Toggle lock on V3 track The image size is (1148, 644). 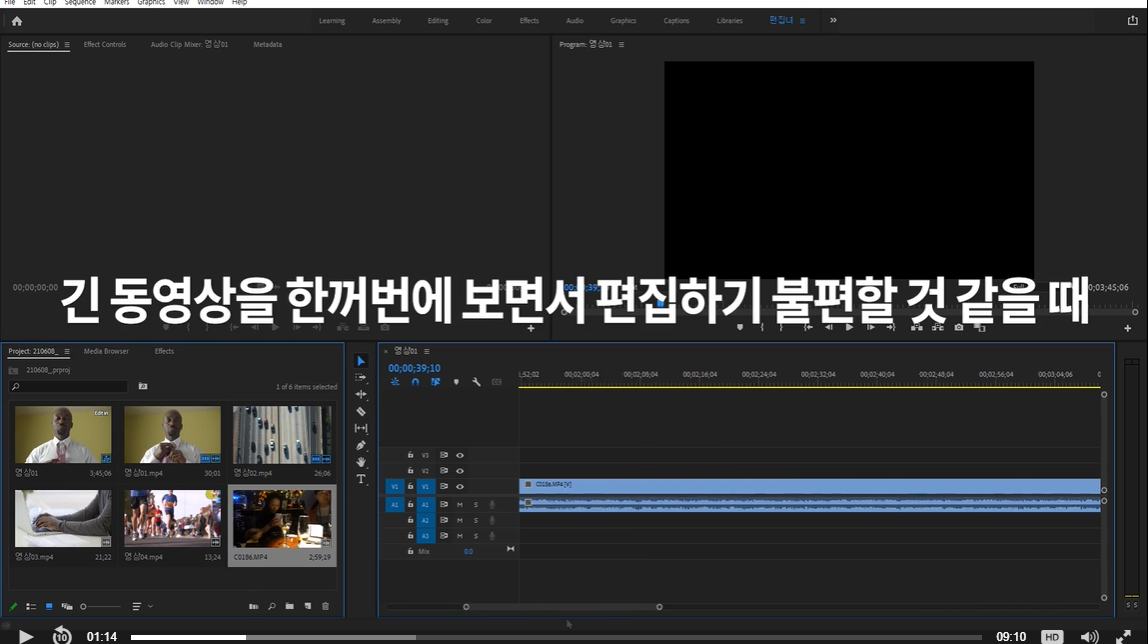point(410,455)
